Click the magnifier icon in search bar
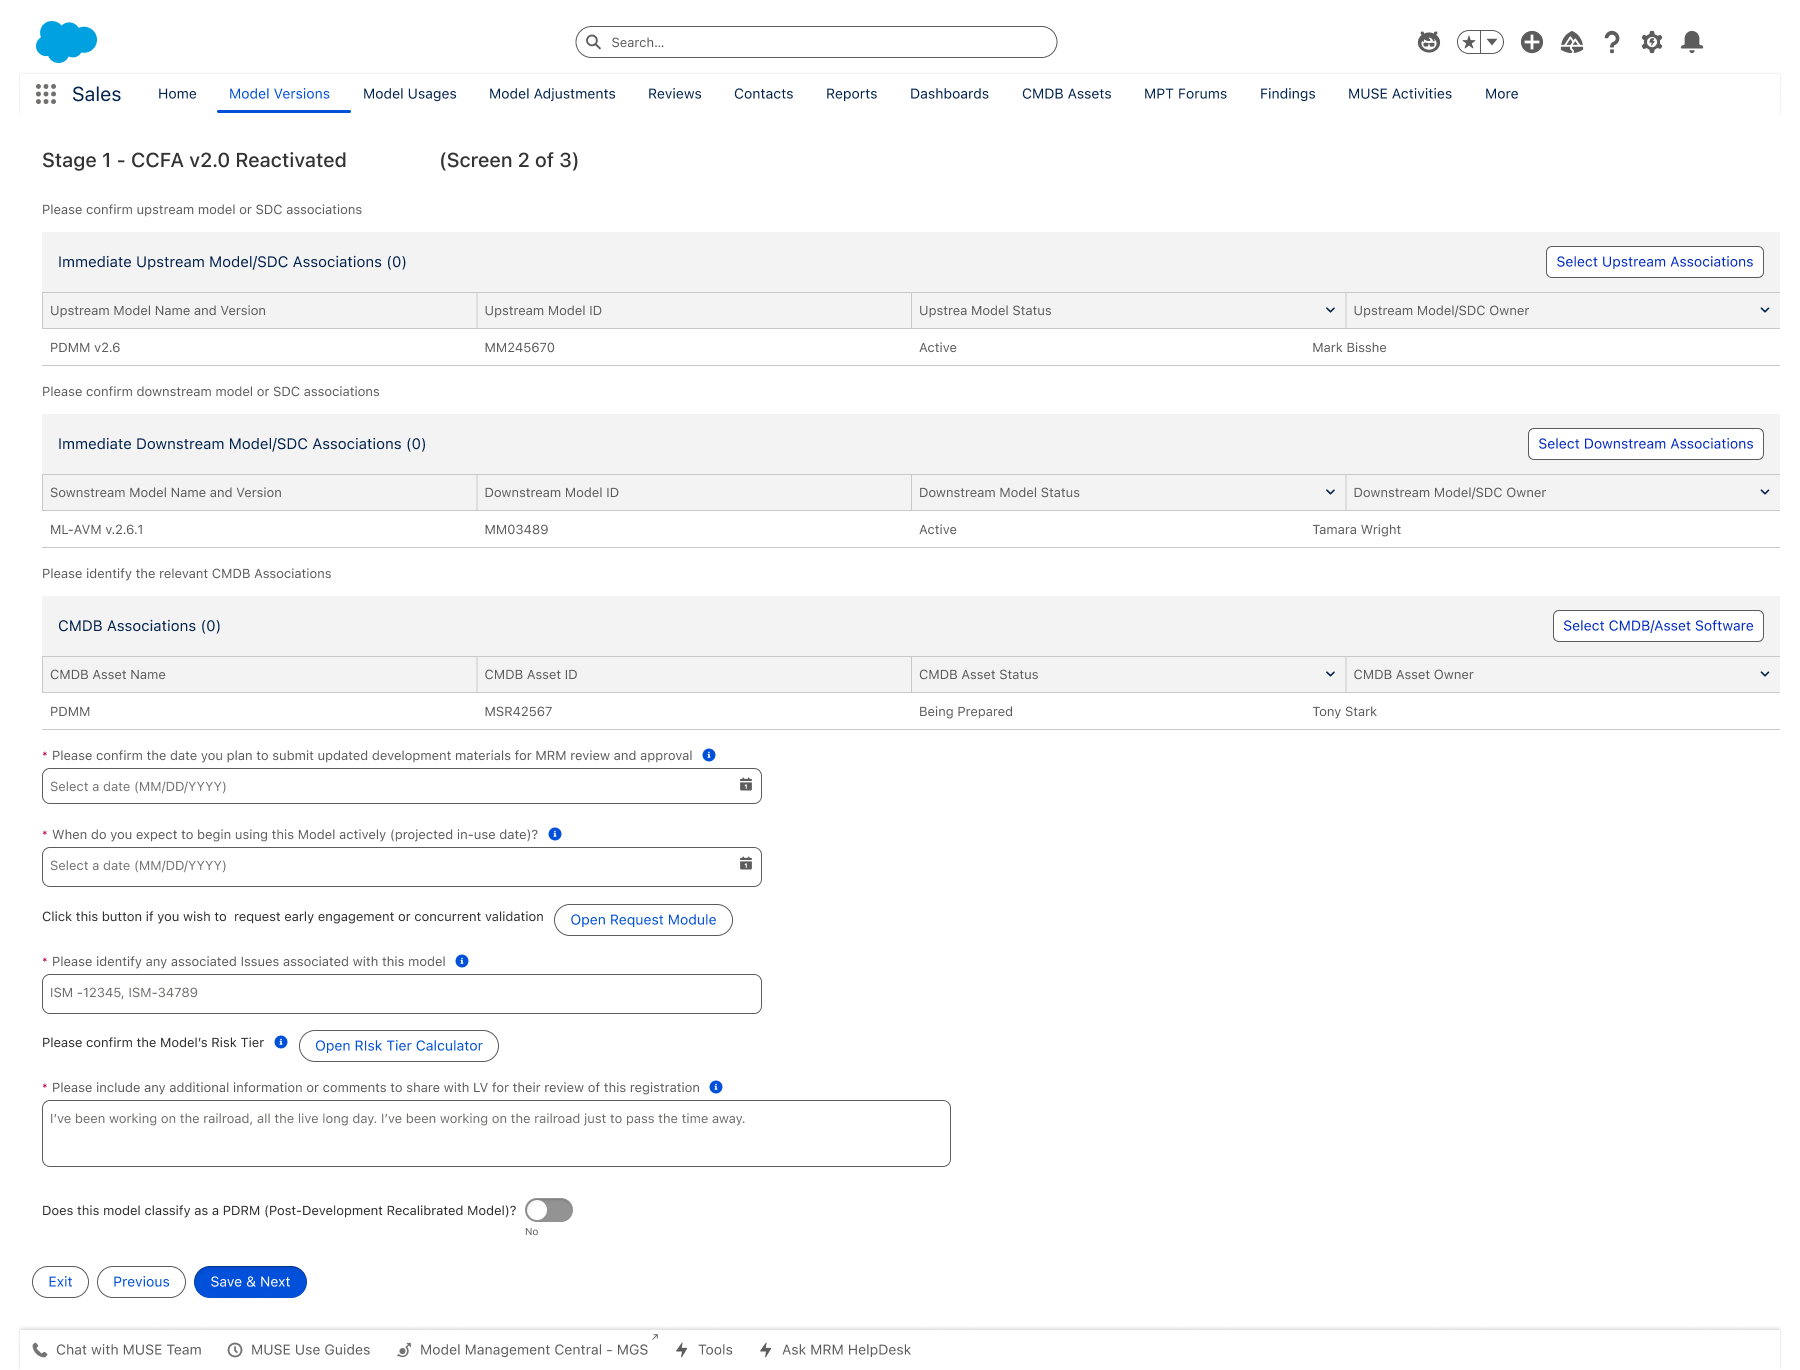Screen dimensions: 1800x1370 (593, 42)
